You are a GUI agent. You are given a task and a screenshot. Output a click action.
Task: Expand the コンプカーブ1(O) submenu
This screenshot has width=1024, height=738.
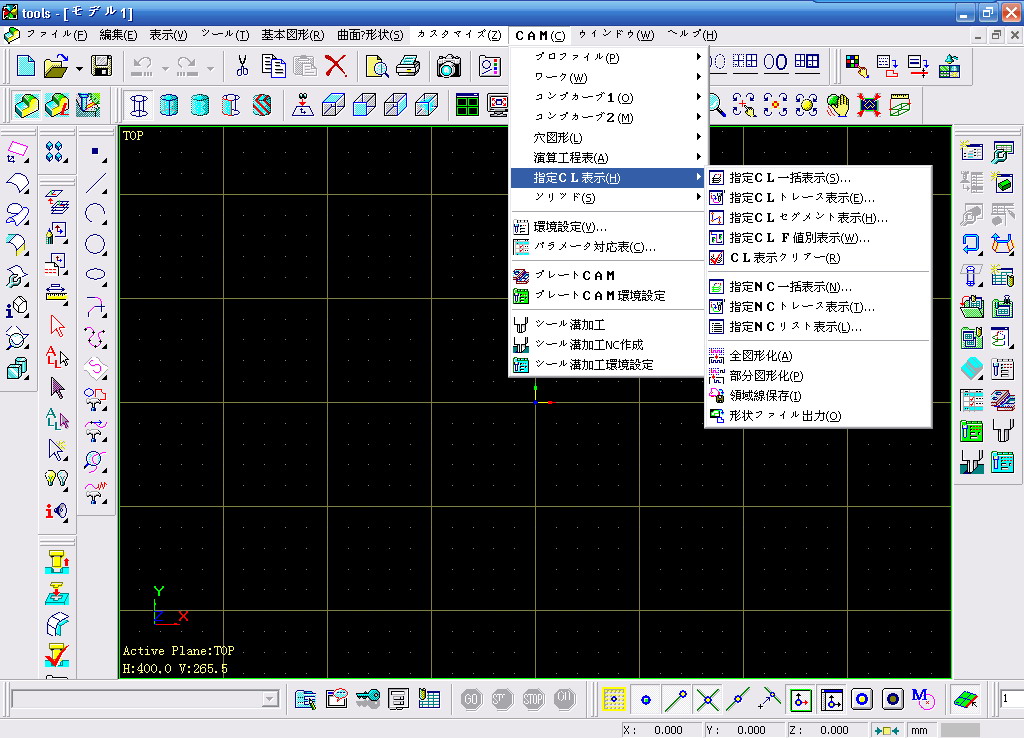(606, 98)
